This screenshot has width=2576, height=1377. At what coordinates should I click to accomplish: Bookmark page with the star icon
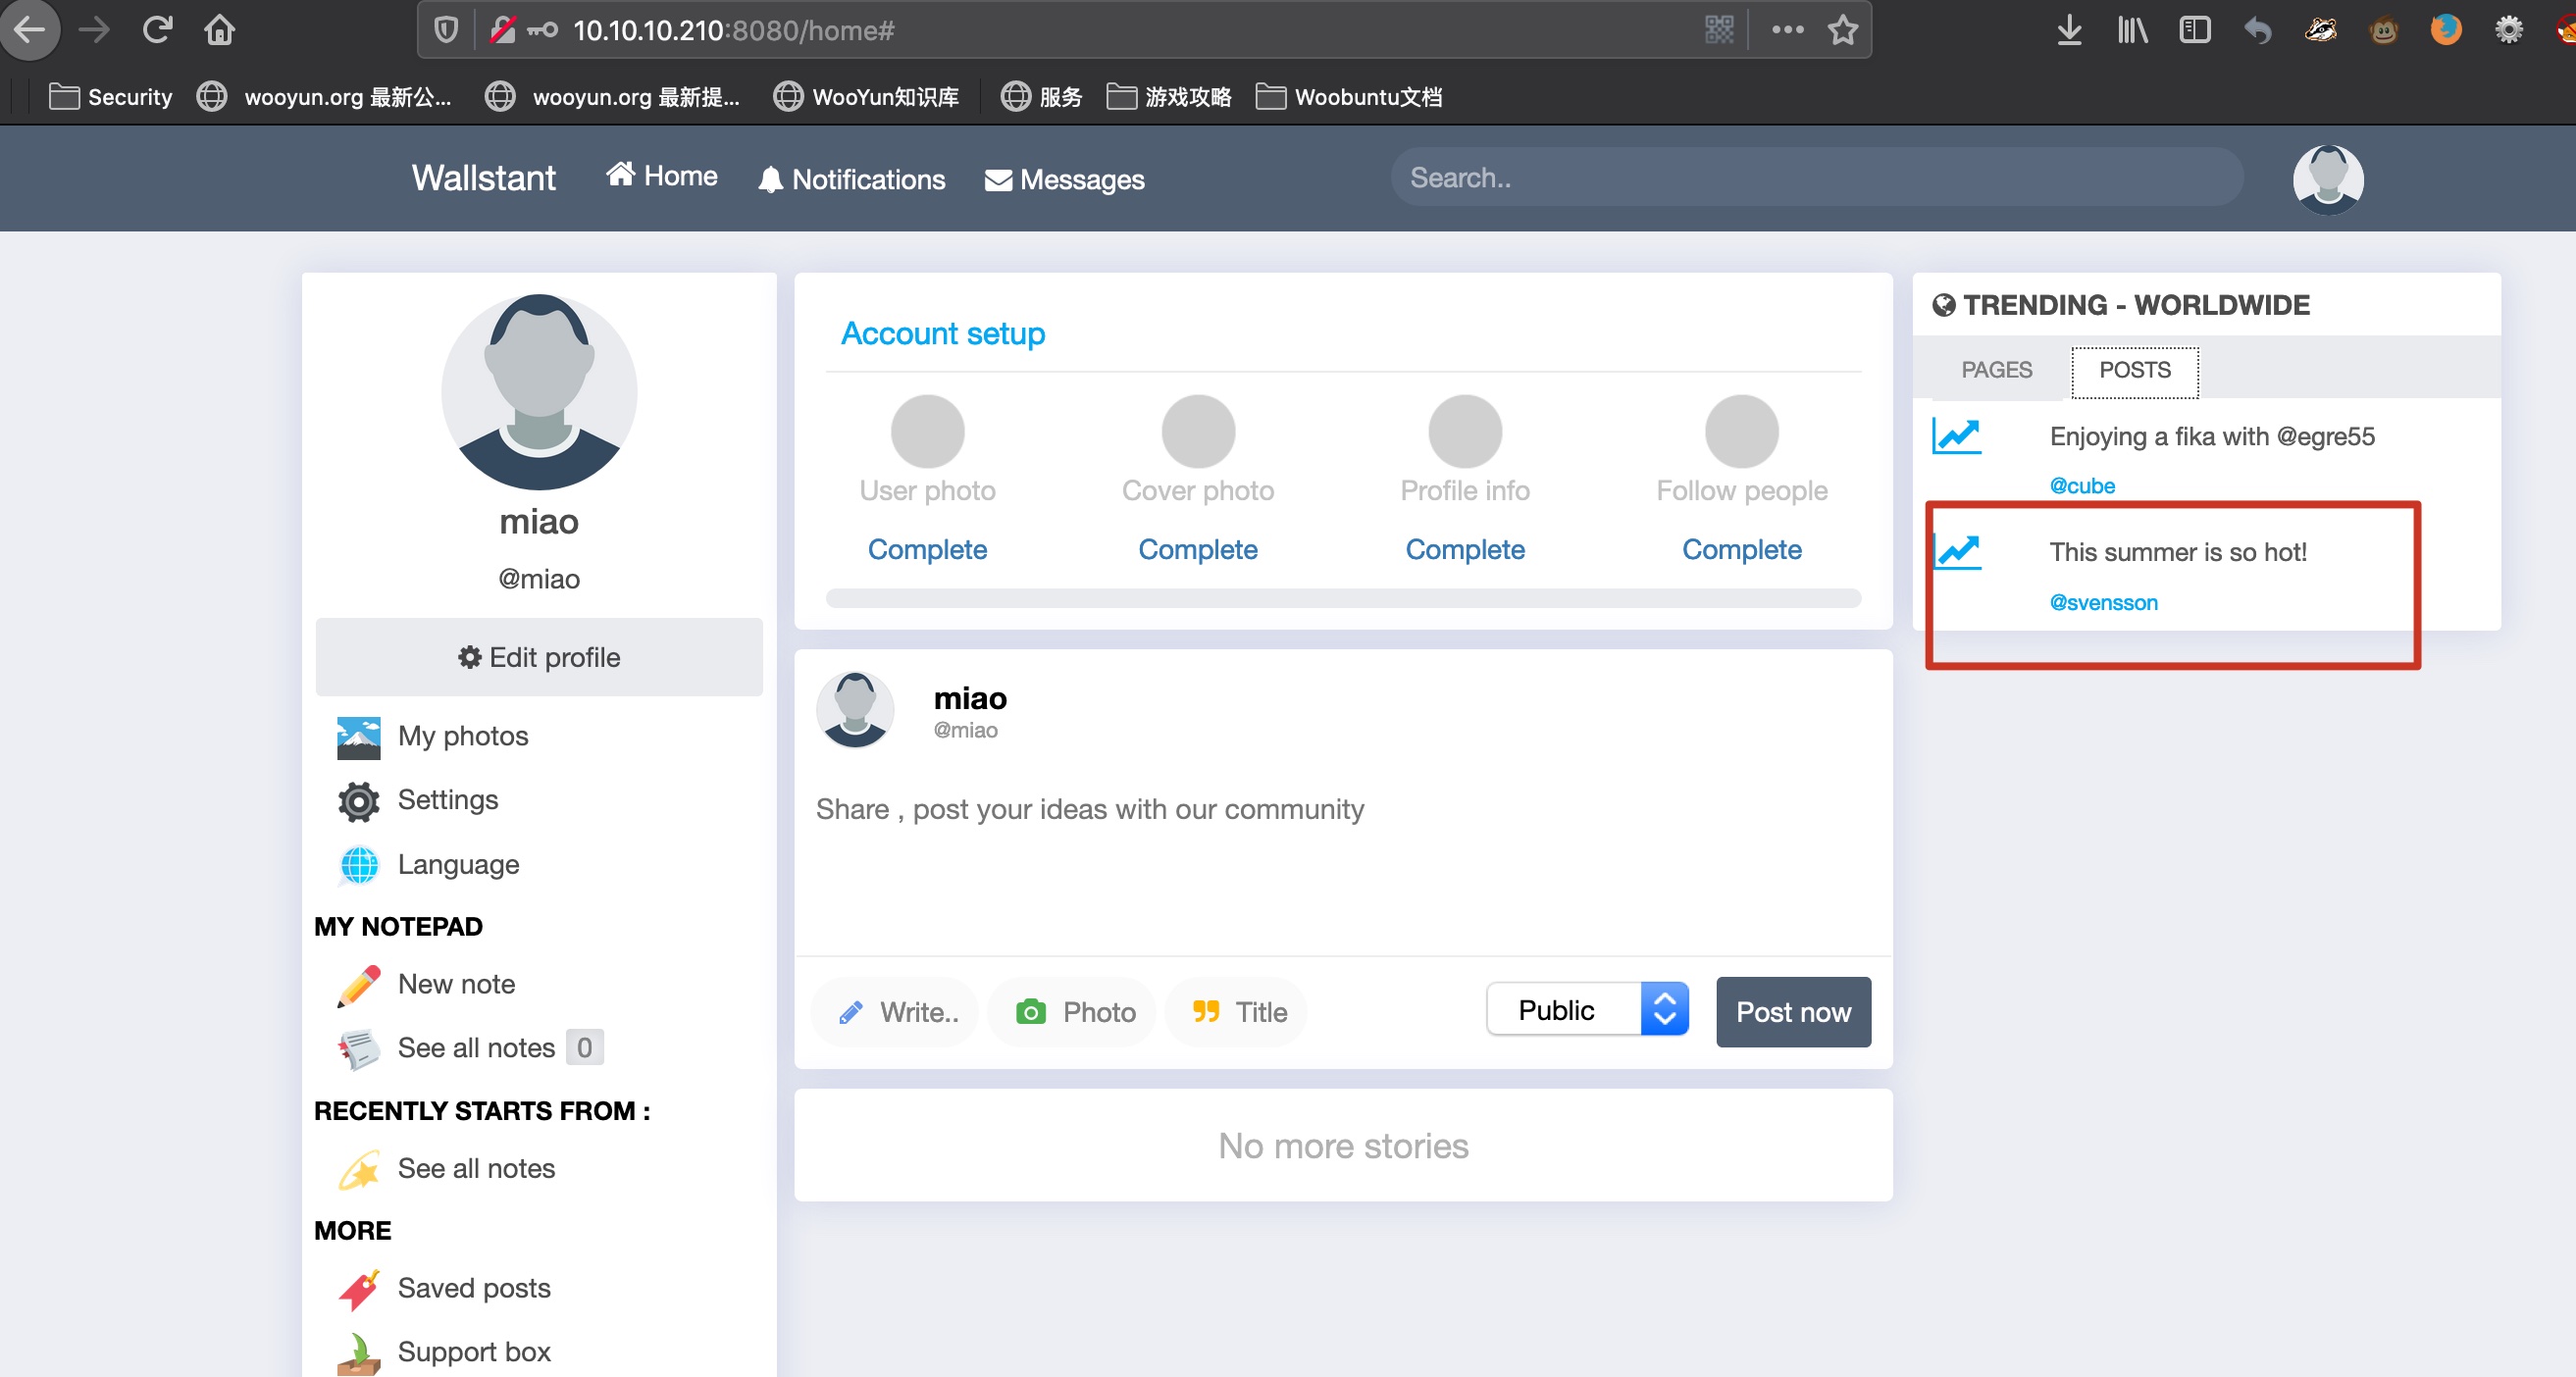pos(1842,30)
